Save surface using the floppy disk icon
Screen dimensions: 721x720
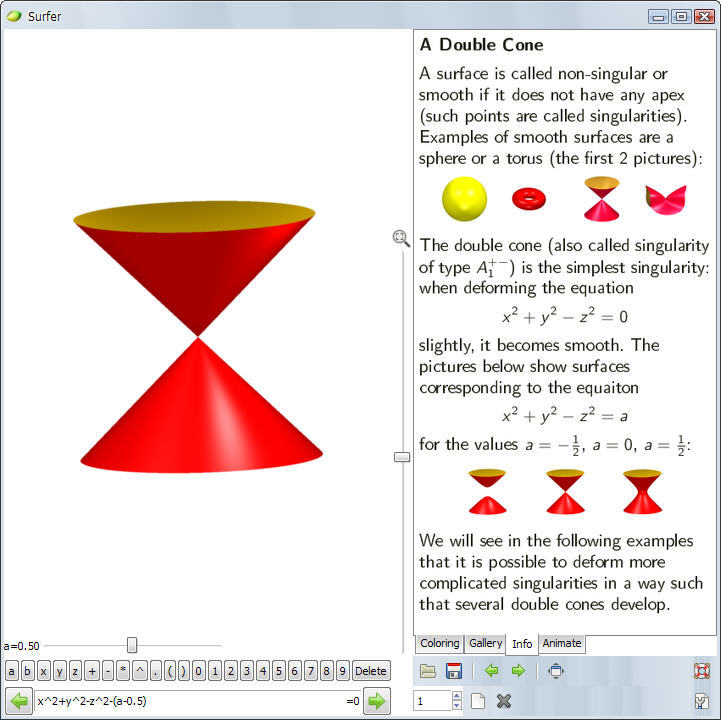pyautogui.click(x=454, y=671)
